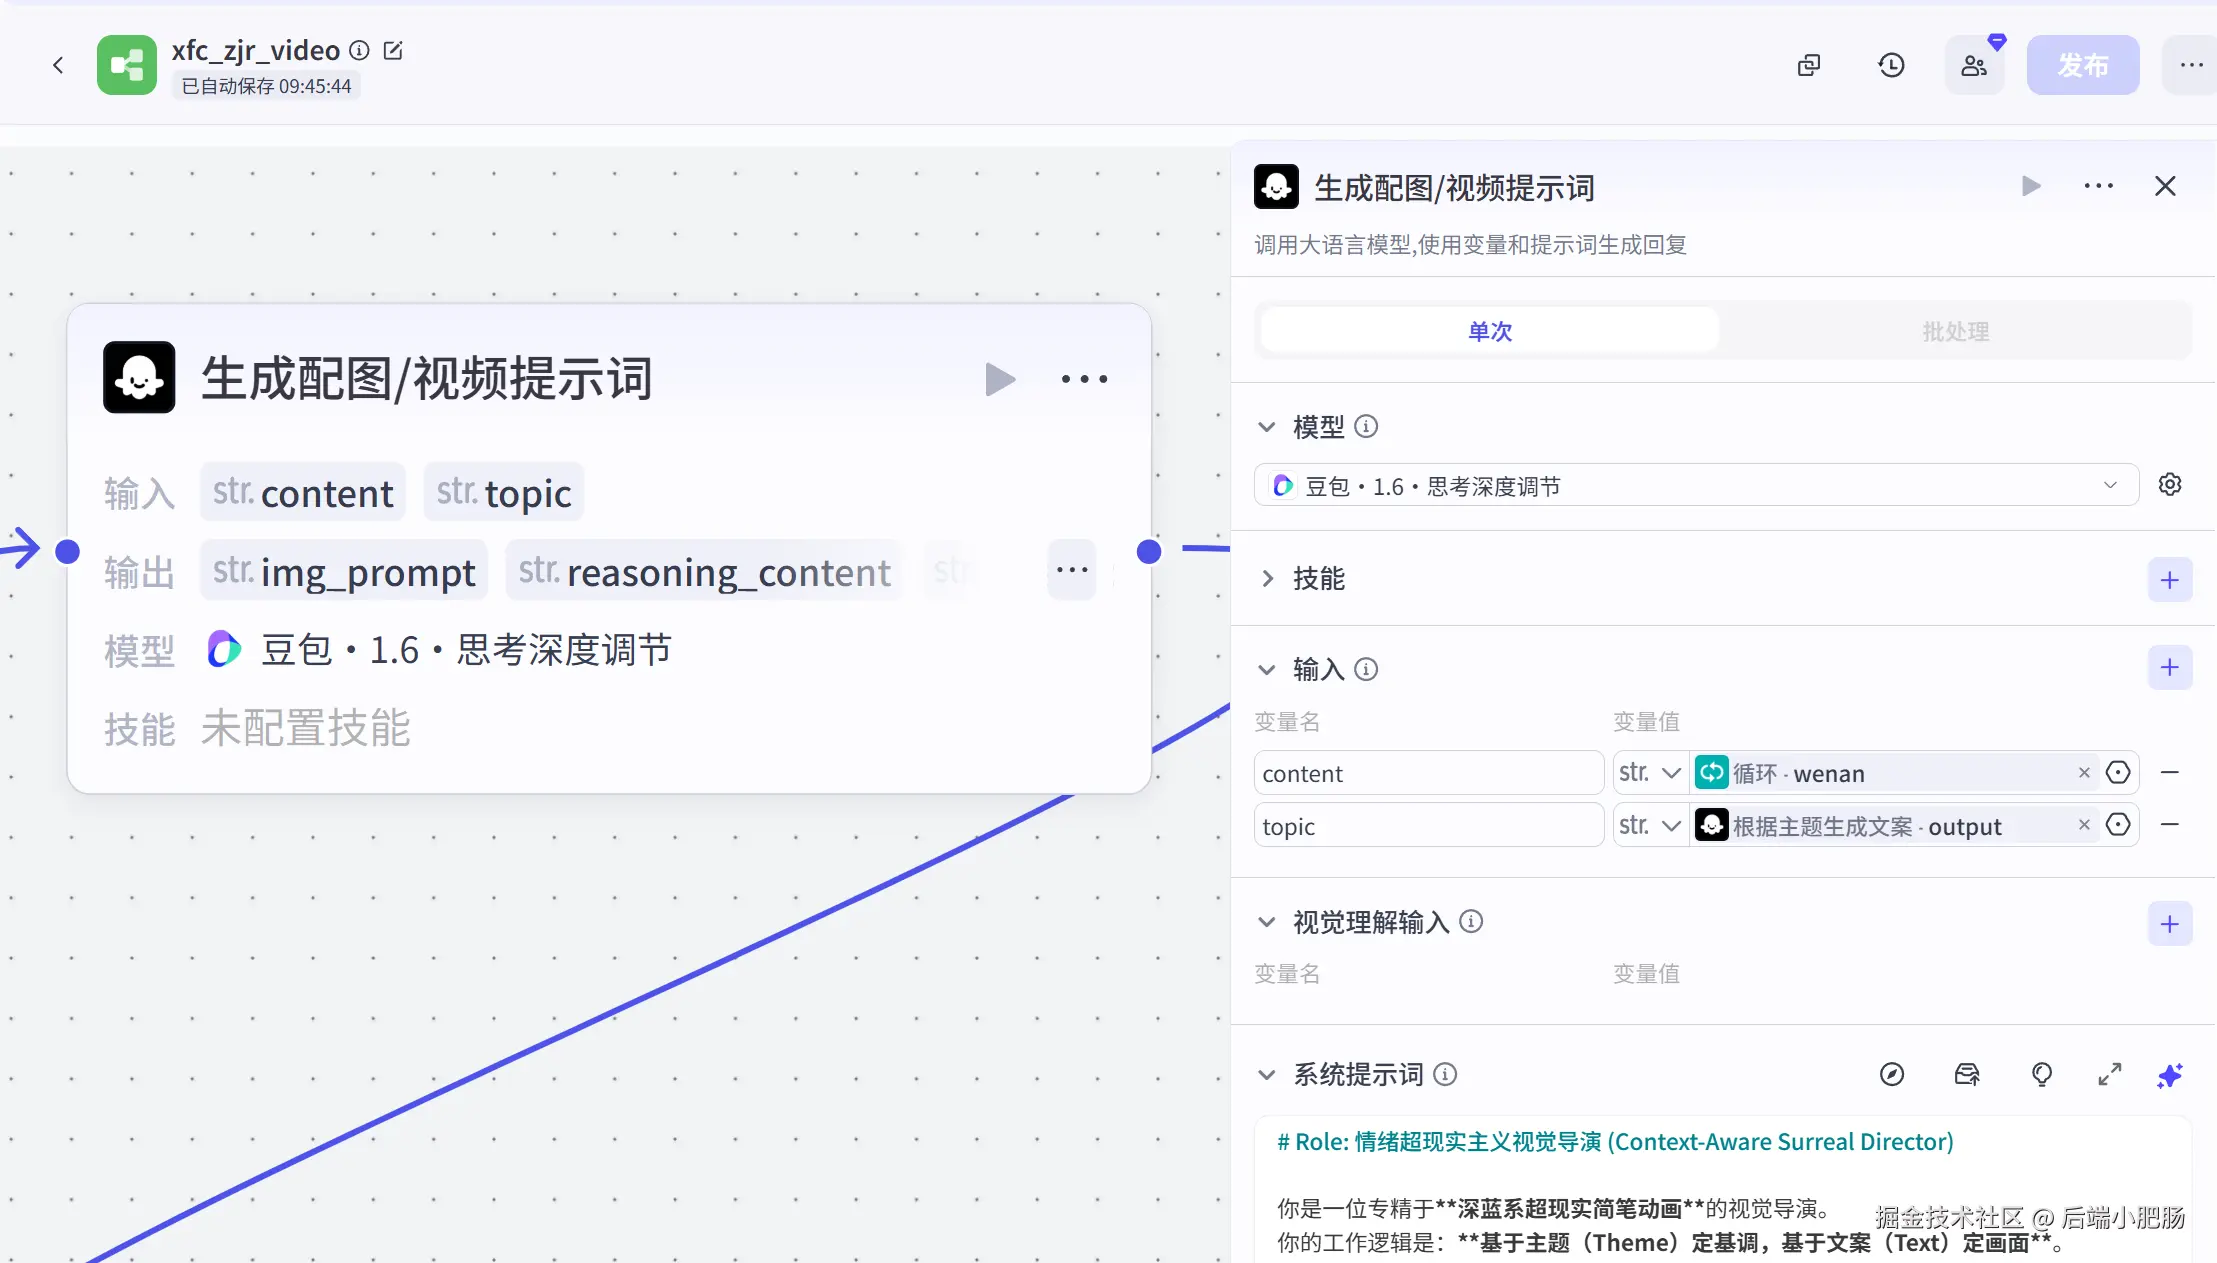
Task: Click the prompt library compass icon
Action: [1891, 1075]
